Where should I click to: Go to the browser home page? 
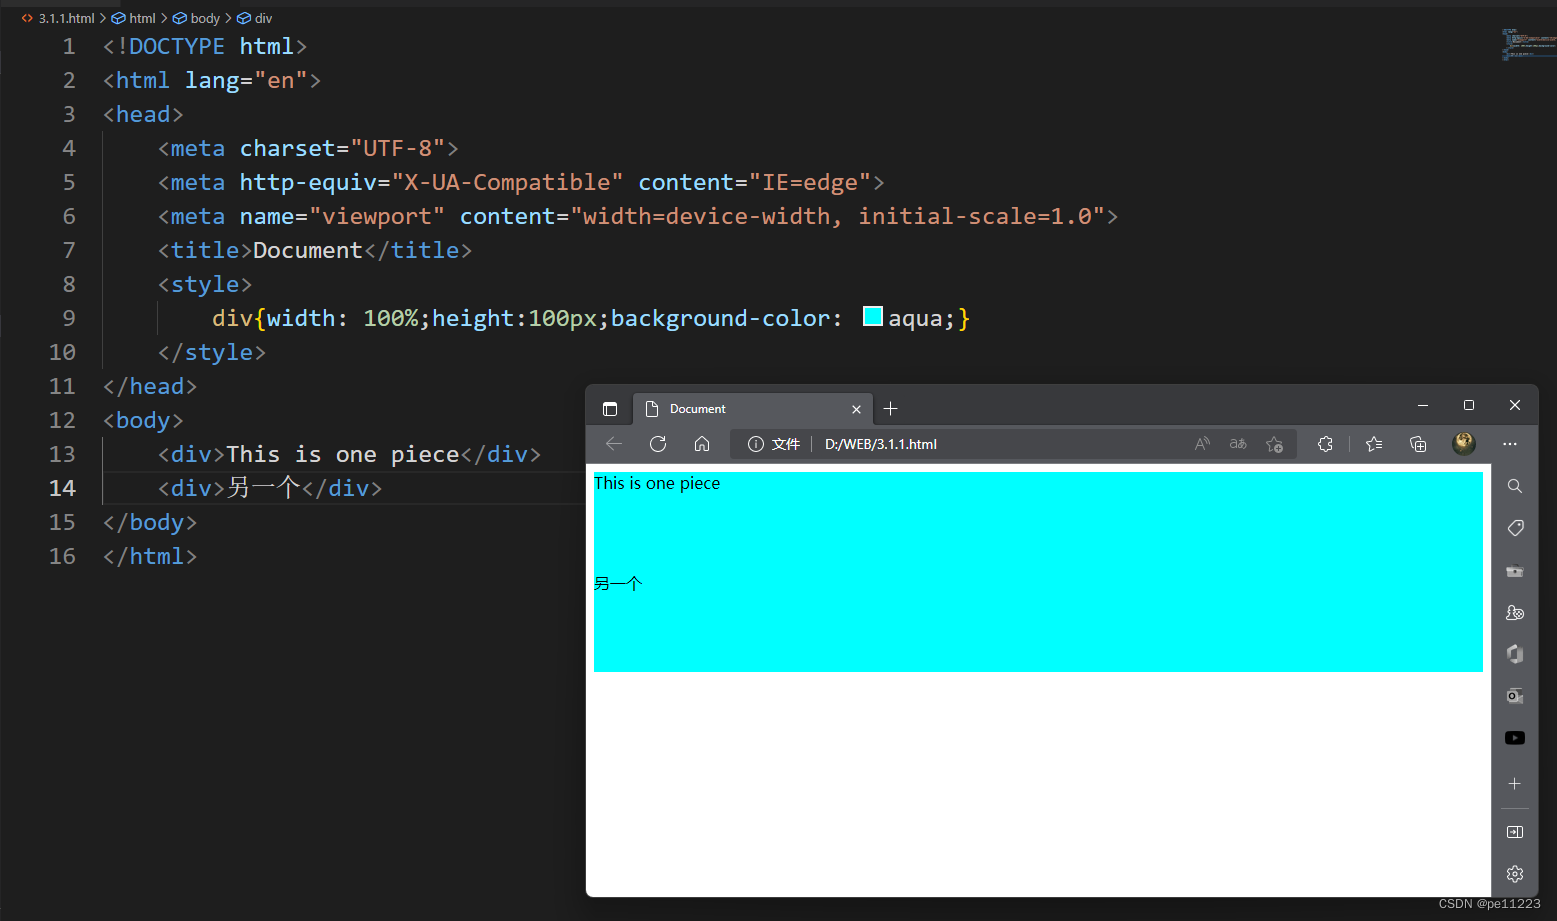[702, 444]
